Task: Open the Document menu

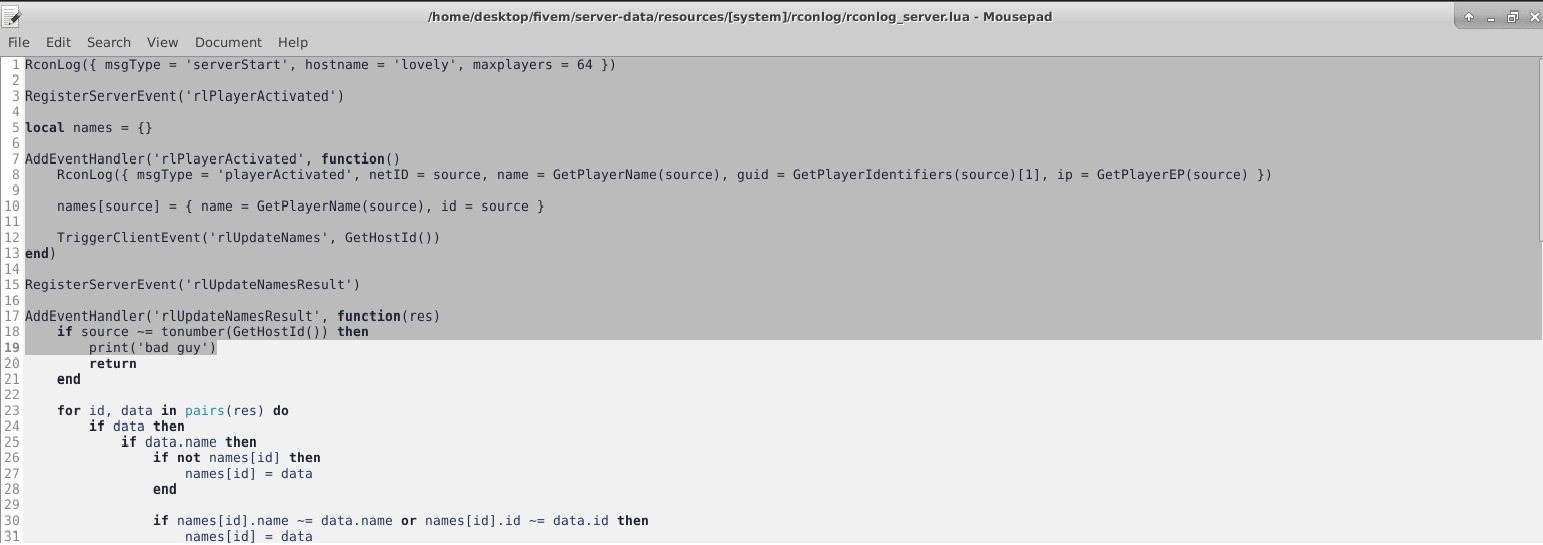Action: pos(228,42)
